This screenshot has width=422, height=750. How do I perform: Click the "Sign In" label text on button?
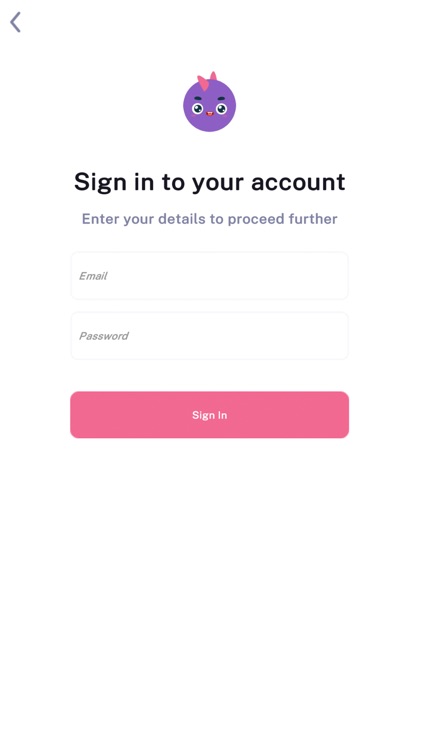click(x=210, y=415)
